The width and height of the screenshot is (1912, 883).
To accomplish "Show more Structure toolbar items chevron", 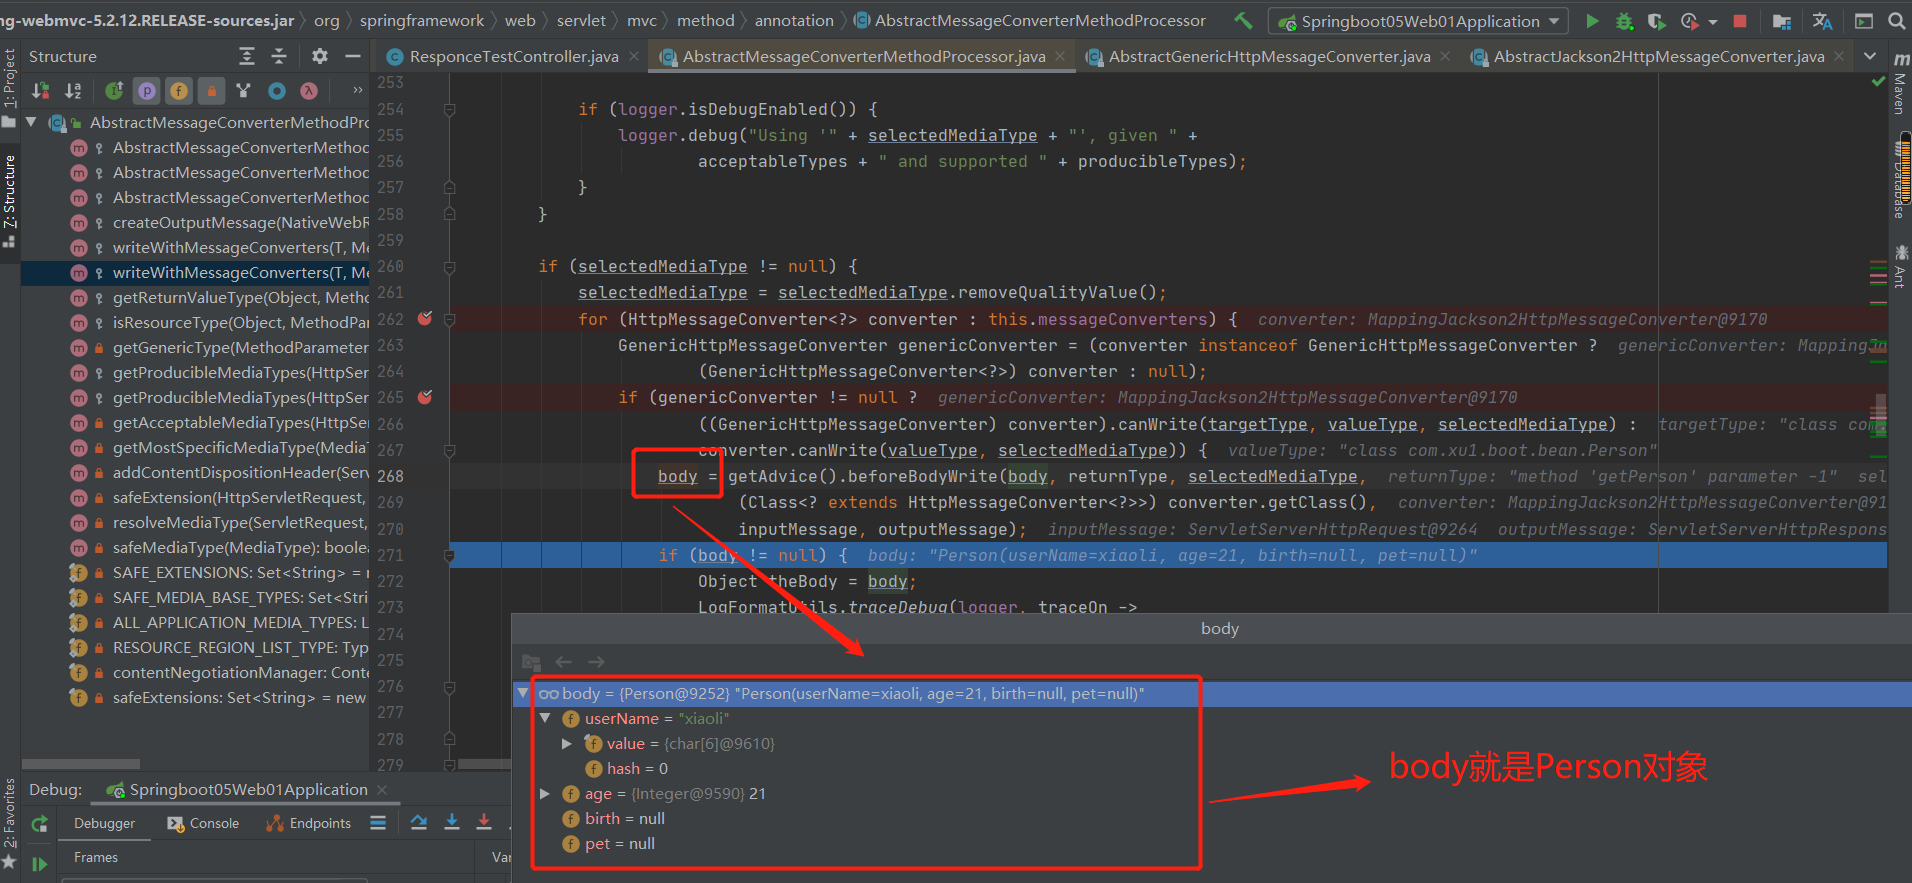I will pos(357,91).
